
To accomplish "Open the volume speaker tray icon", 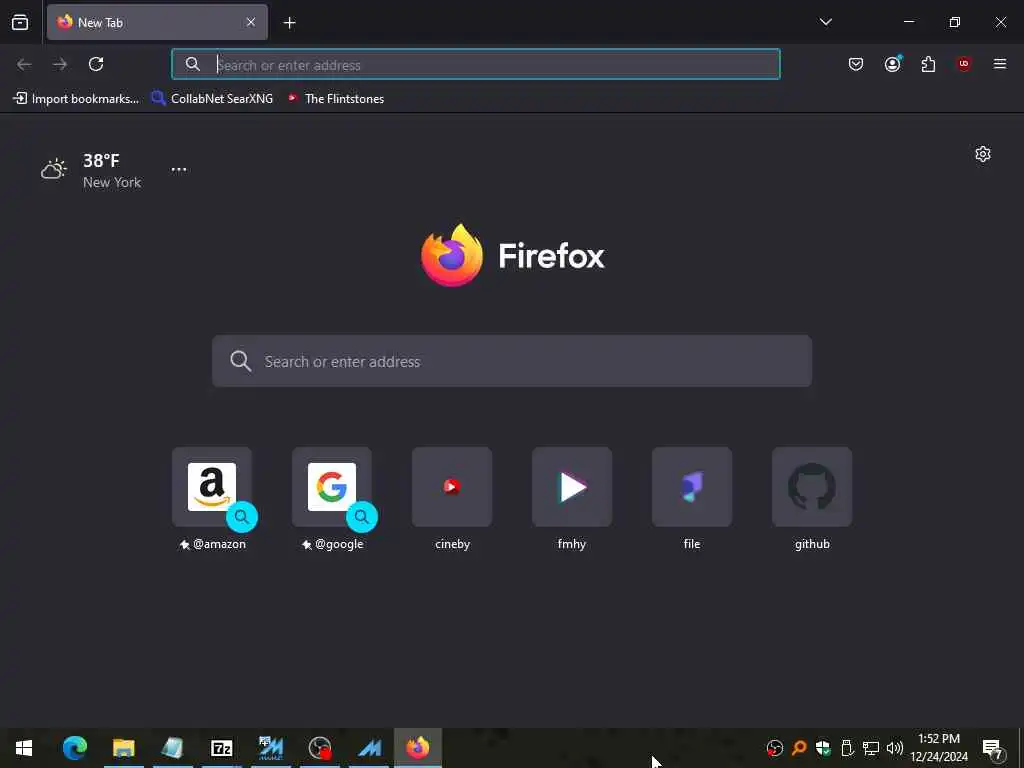I will [894, 748].
